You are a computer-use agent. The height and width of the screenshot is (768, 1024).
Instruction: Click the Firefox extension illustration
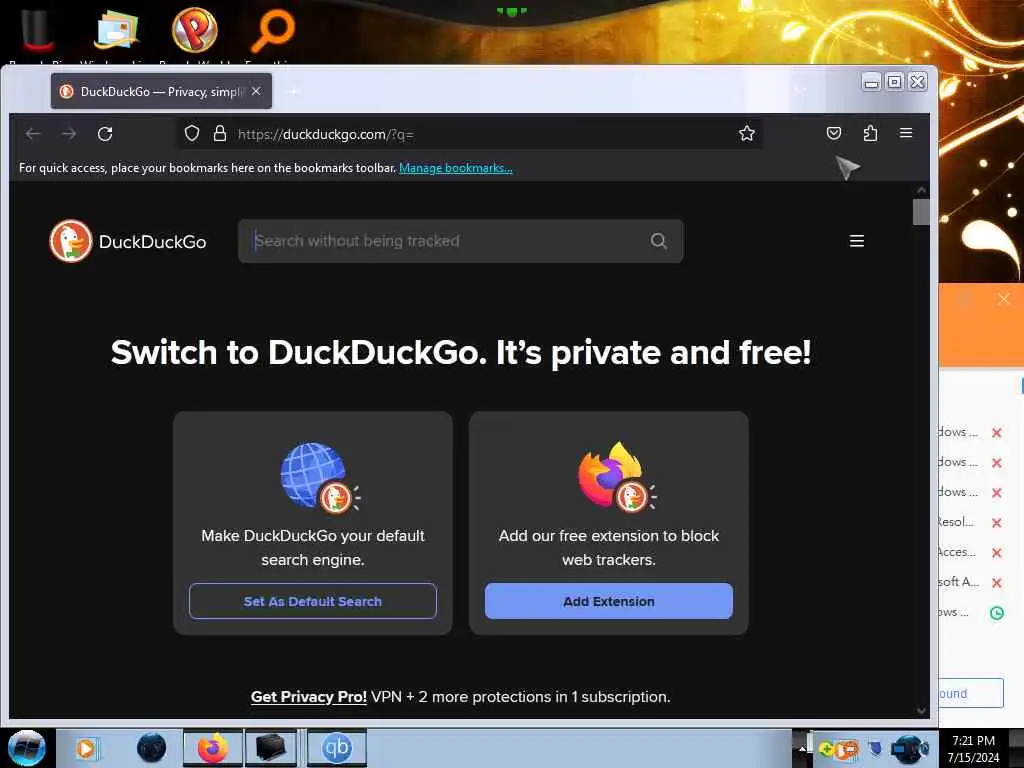click(x=616, y=477)
